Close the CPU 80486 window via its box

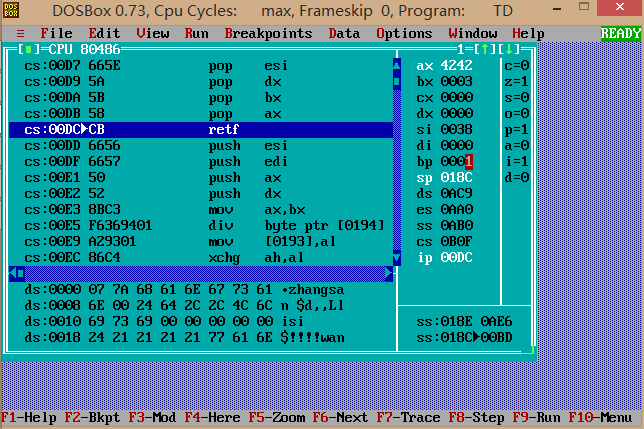tap(28, 50)
